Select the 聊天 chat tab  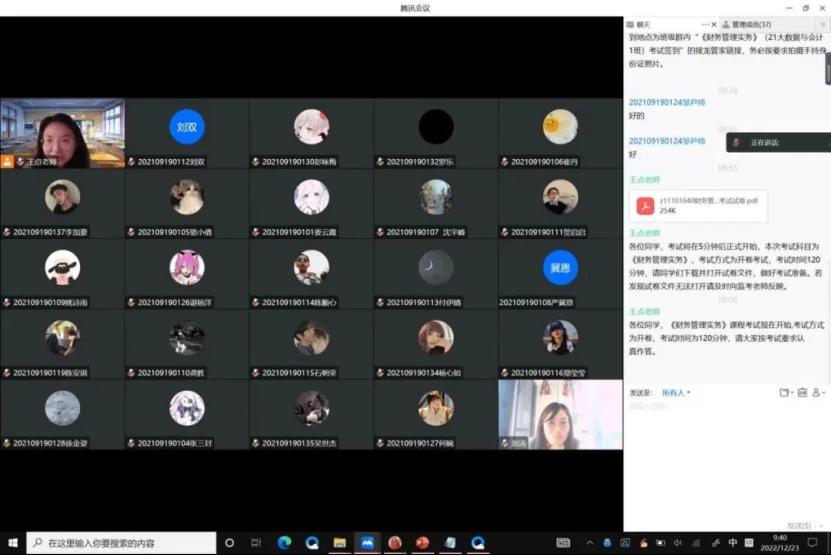(x=642, y=24)
